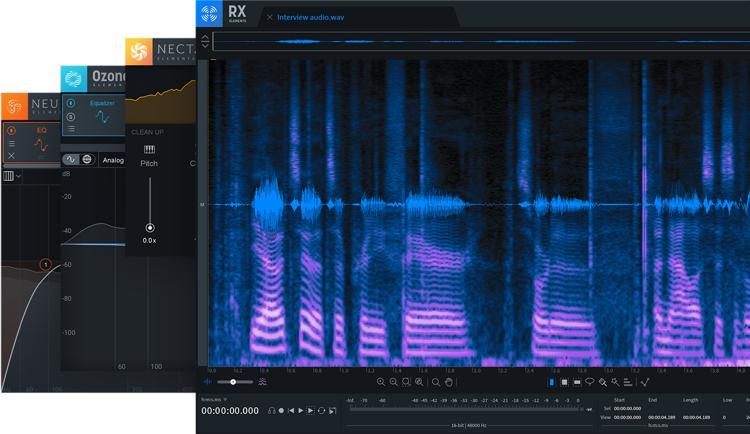Expand the waveform overview collapse arrows
Image resolution: width=750 pixels, height=434 pixels.
click(205, 41)
